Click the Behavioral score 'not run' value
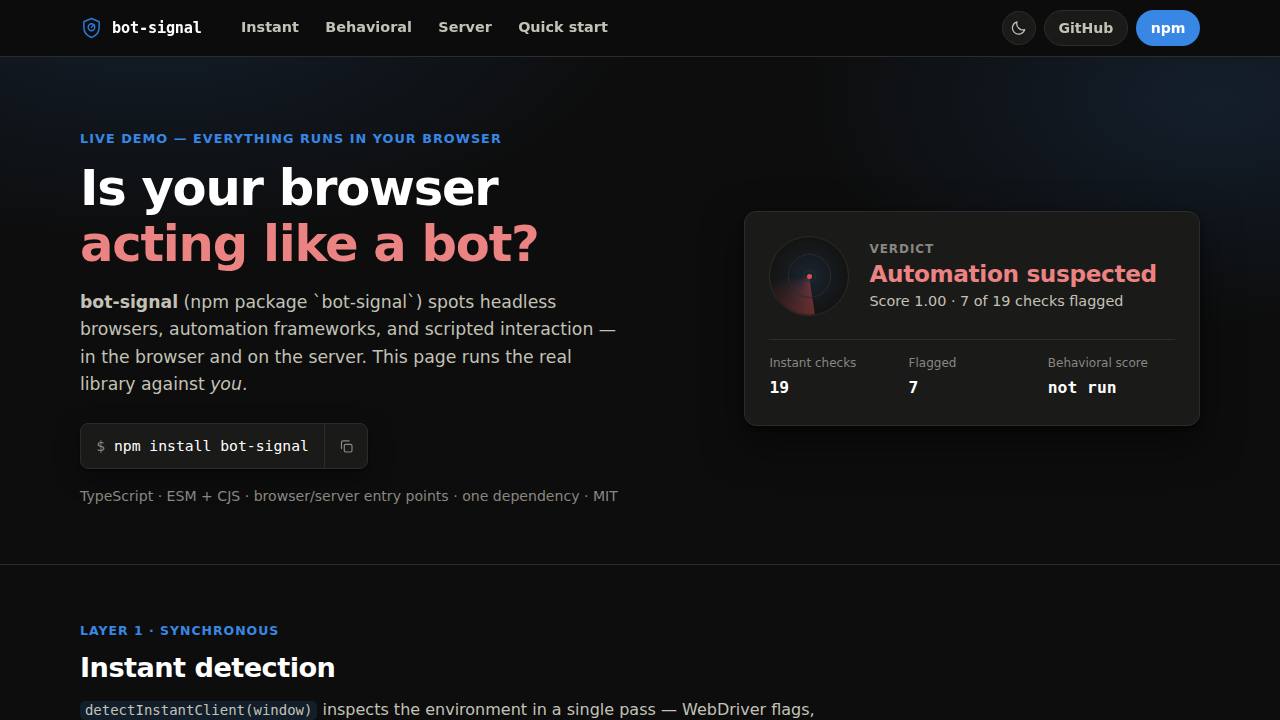1280x720 pixels. point(1082,388)
